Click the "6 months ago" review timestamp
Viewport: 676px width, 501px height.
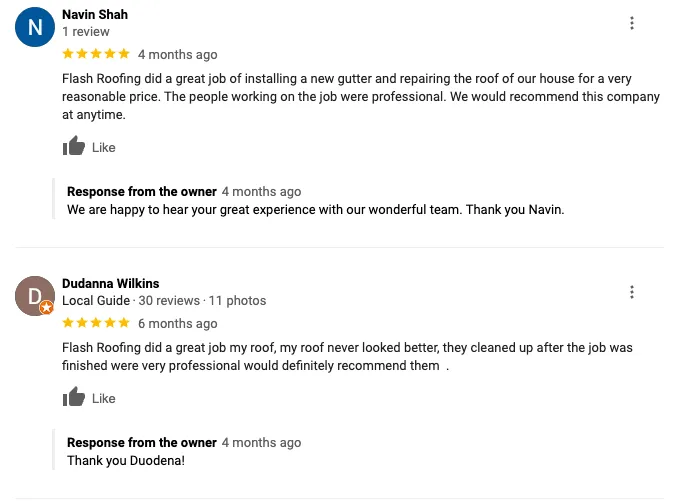(x=177, y=324)
